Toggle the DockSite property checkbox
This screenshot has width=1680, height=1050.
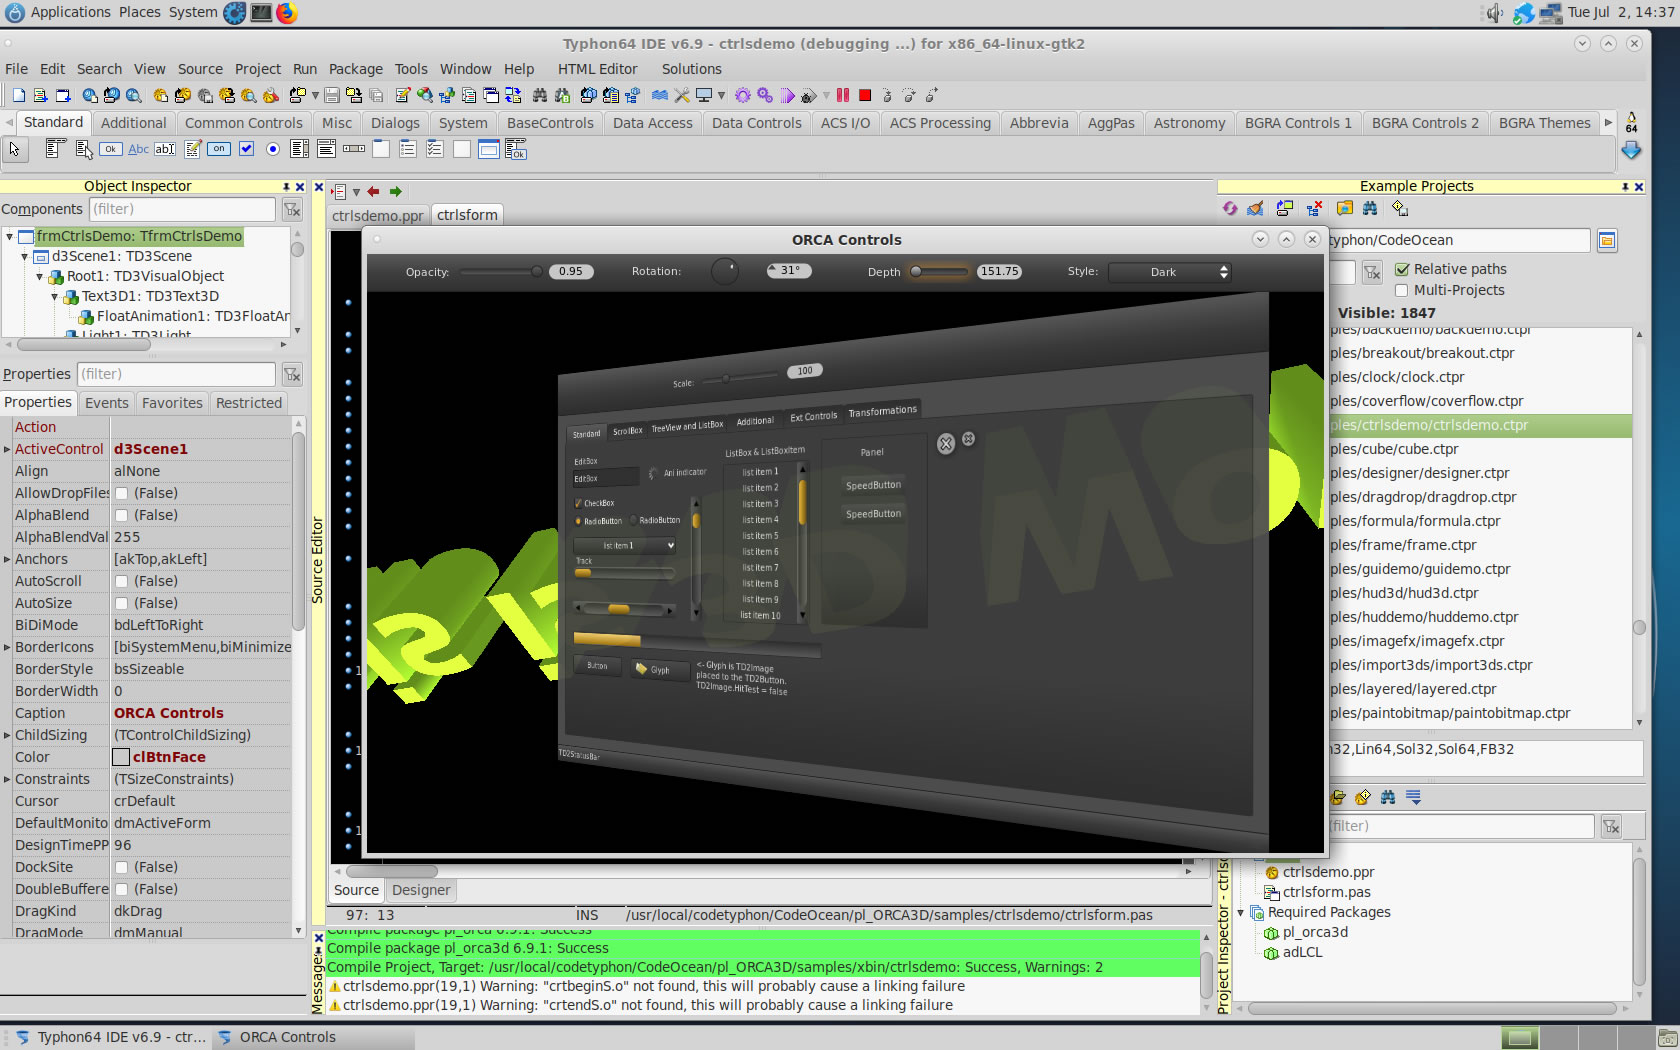click(121, 867)
